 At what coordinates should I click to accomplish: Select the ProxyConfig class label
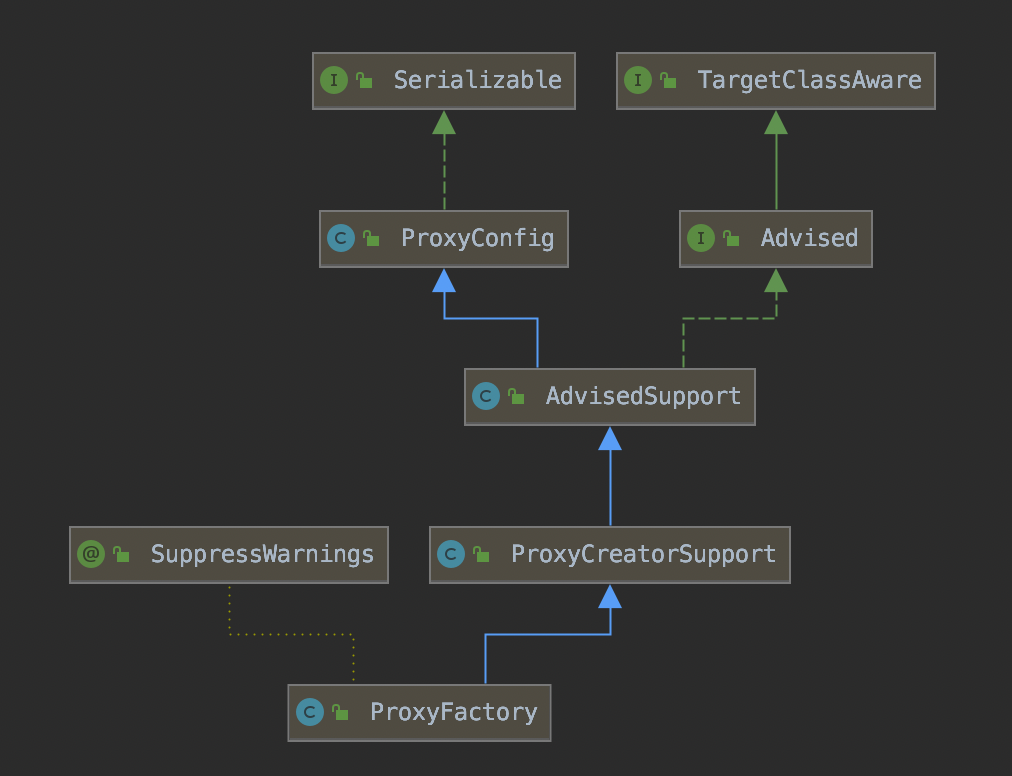pos(477,239)
